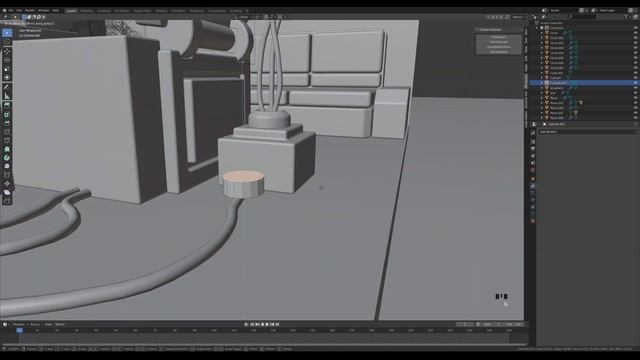640x360 pixels.
Task: Switch to the UV Editing workspace tab
Action: (122, 11)
